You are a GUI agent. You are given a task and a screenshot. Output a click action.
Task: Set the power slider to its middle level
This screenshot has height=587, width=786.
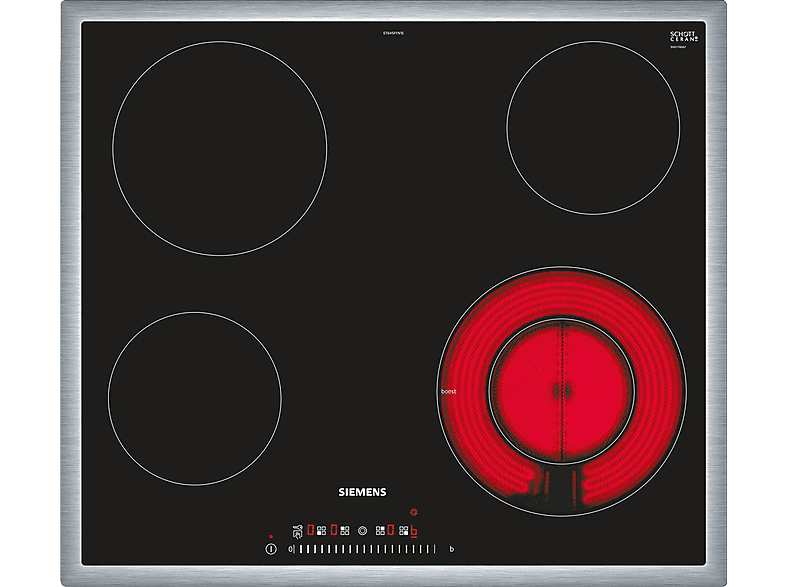pos(364,549)
